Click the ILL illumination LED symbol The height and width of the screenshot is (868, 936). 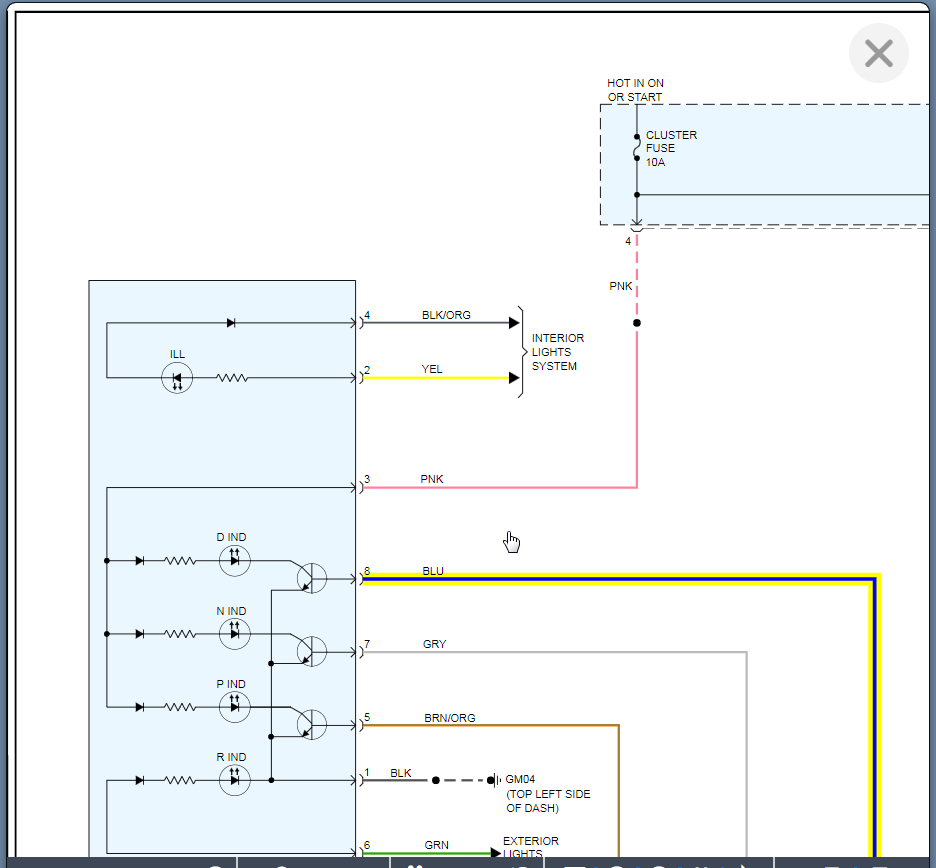coord(177,378)
